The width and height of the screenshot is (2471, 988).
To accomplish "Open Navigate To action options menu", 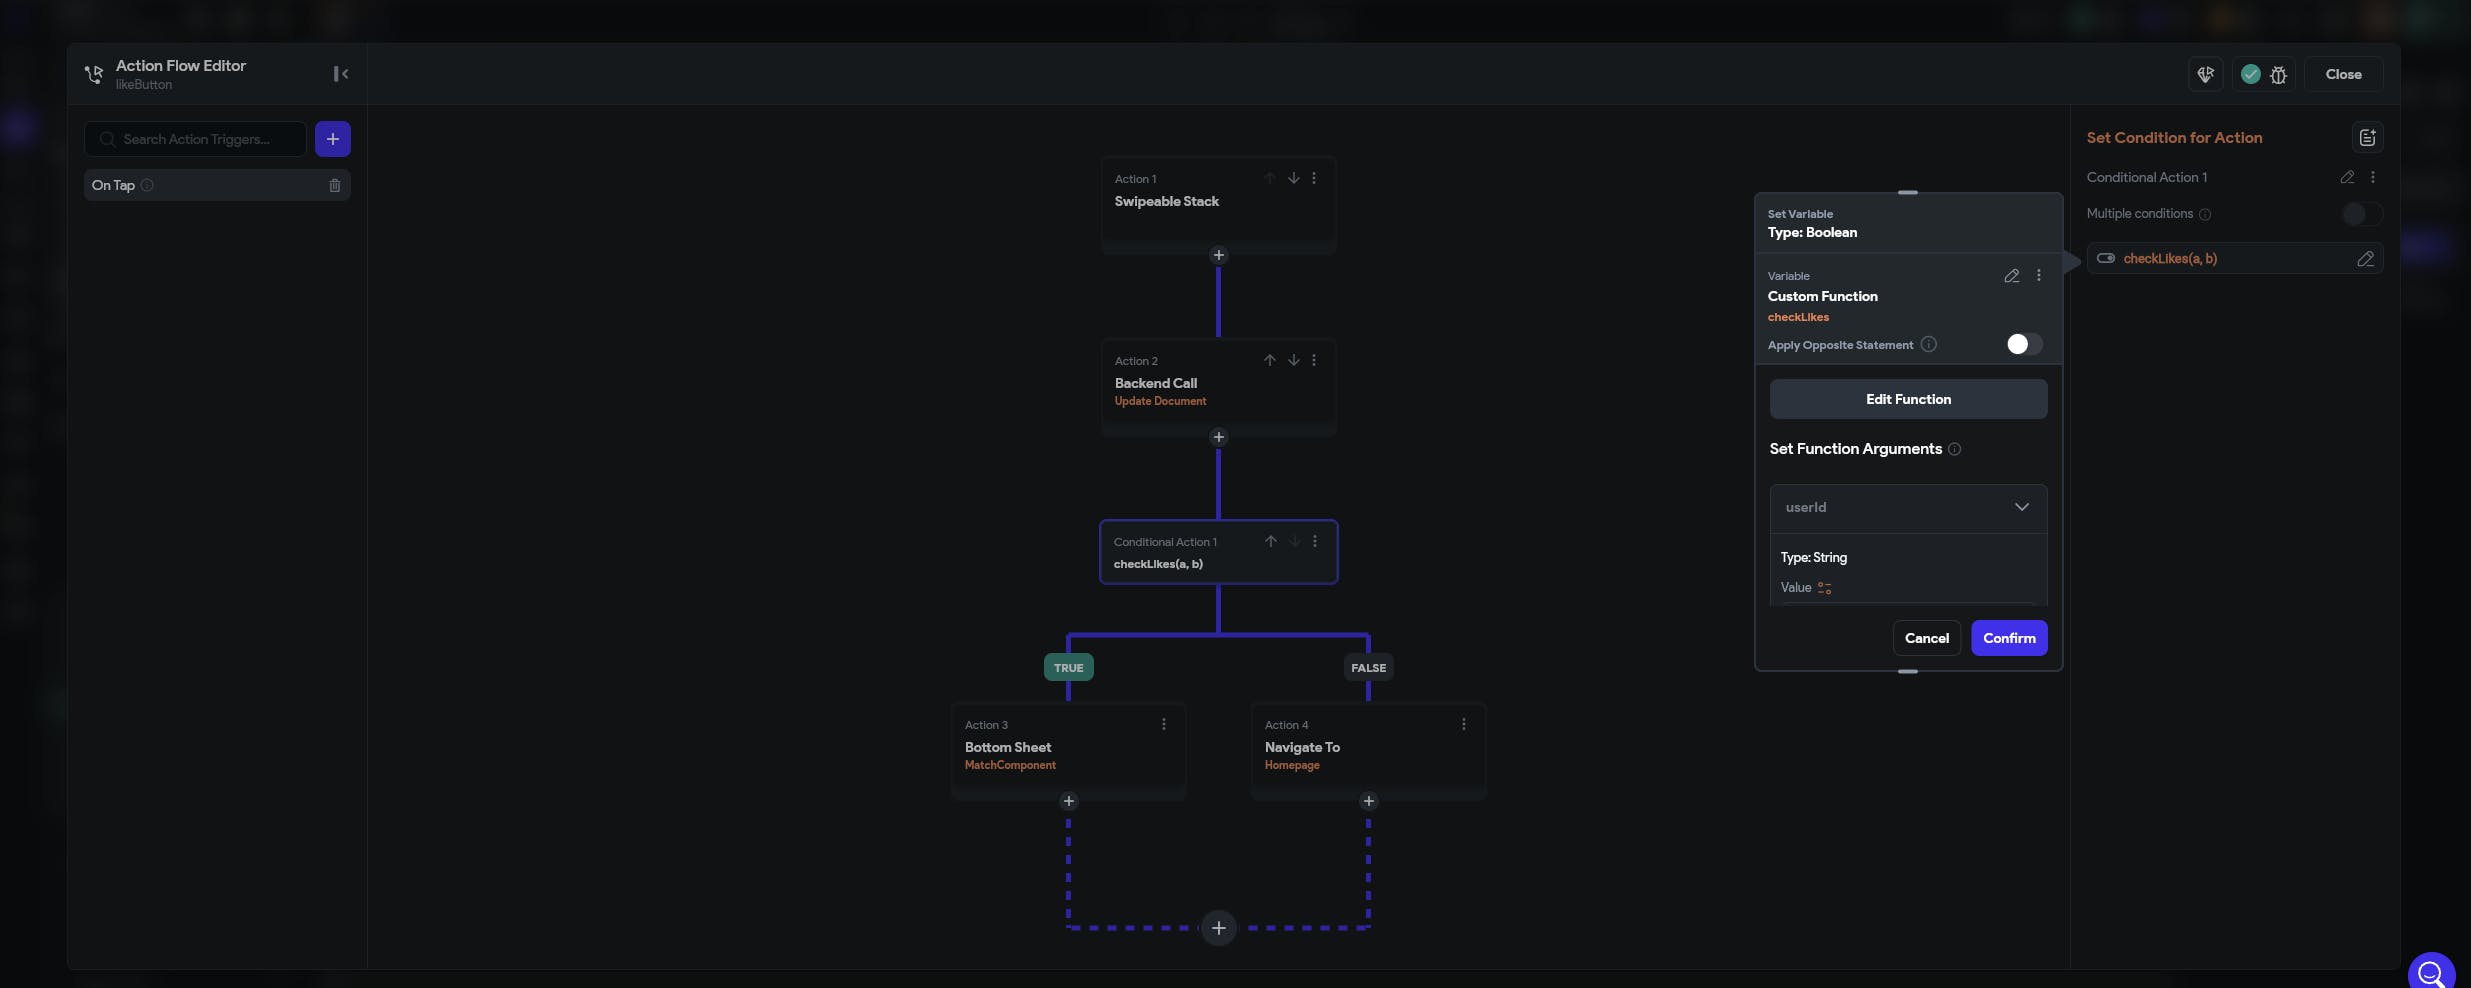I will click(1464, 724).
